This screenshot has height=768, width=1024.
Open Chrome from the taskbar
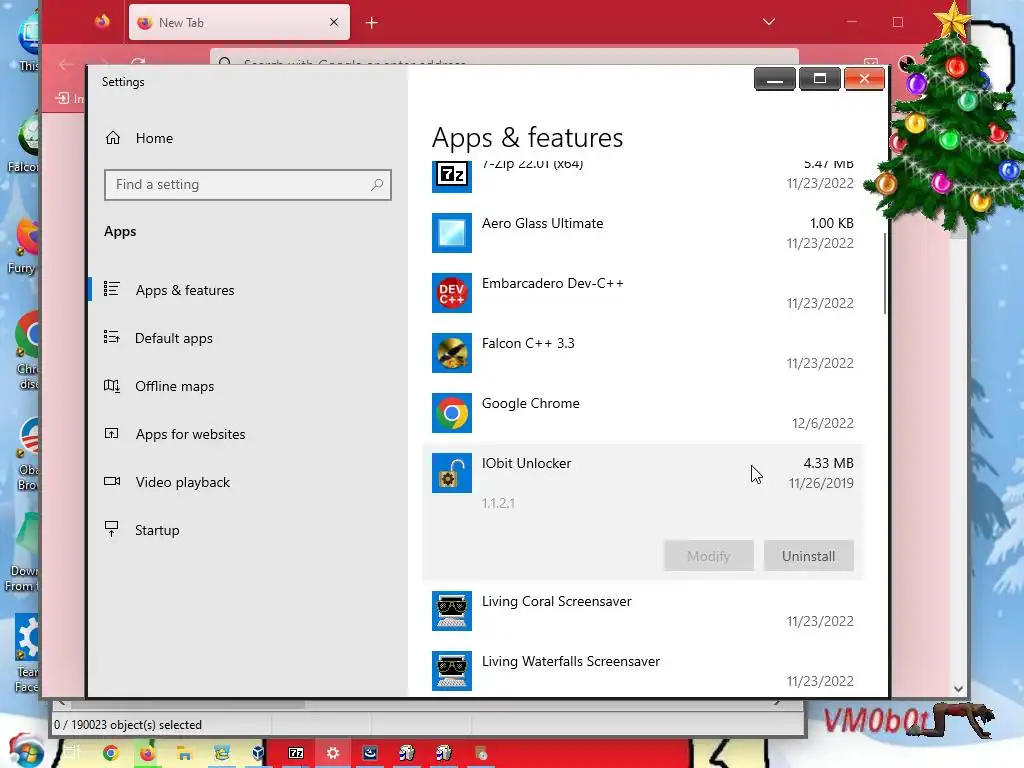click(111, 754)
